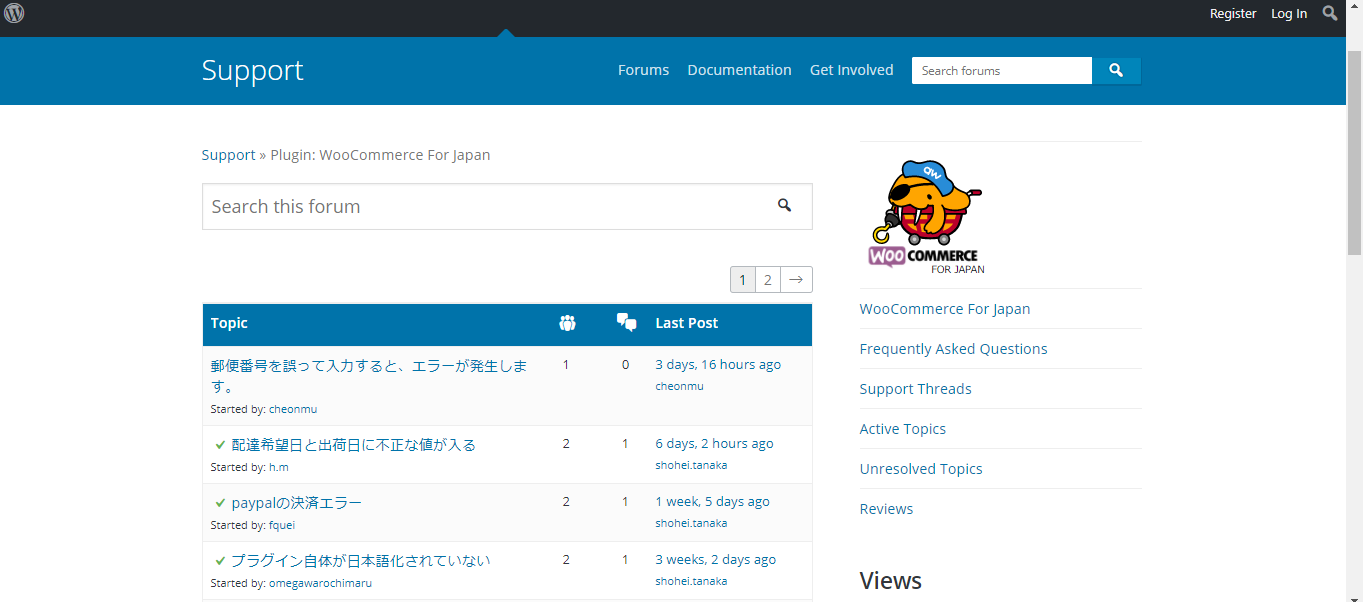Focus the 'Search forums' input field
This screenshot has height=602, width=1366.
[x=1001, y=71]
